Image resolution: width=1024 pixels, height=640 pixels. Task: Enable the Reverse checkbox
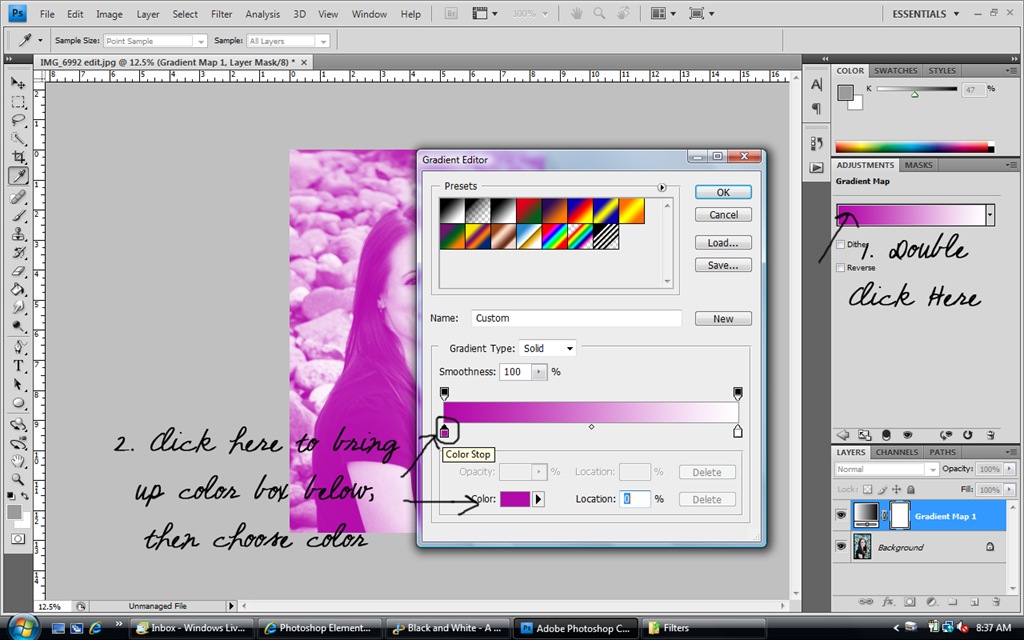(840, 268)
